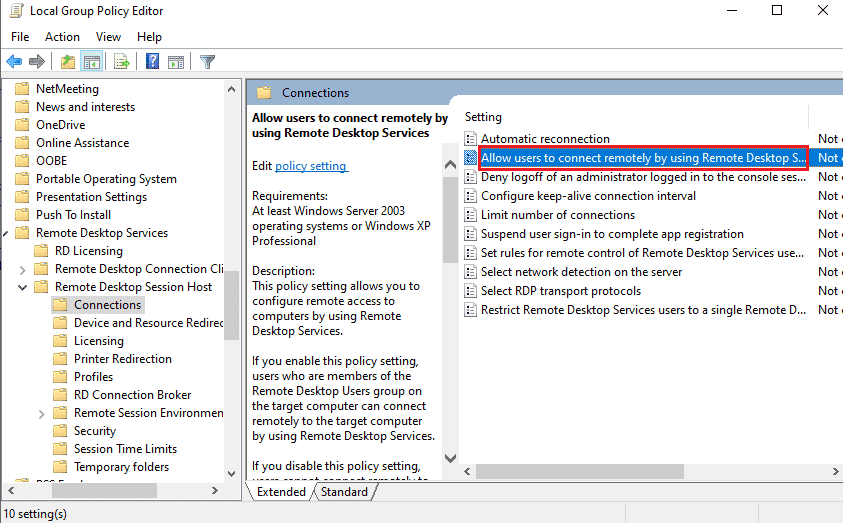Click the Connections header in right pane

tap(316, 93)
